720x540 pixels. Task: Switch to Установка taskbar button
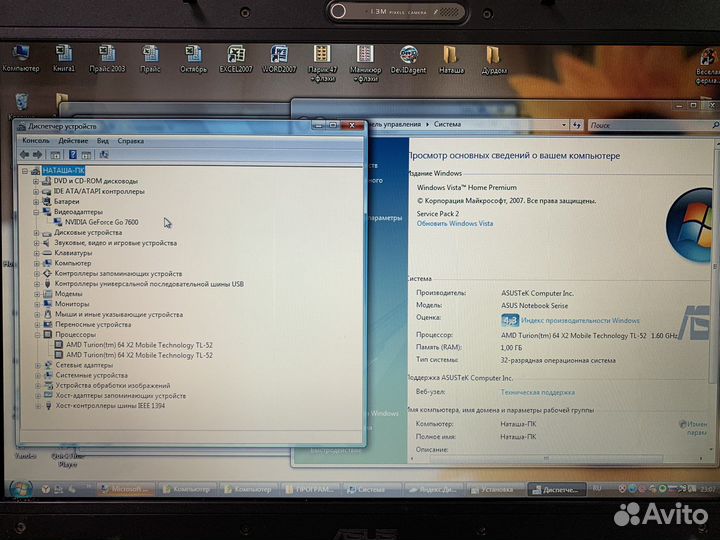tap(495, 490)
